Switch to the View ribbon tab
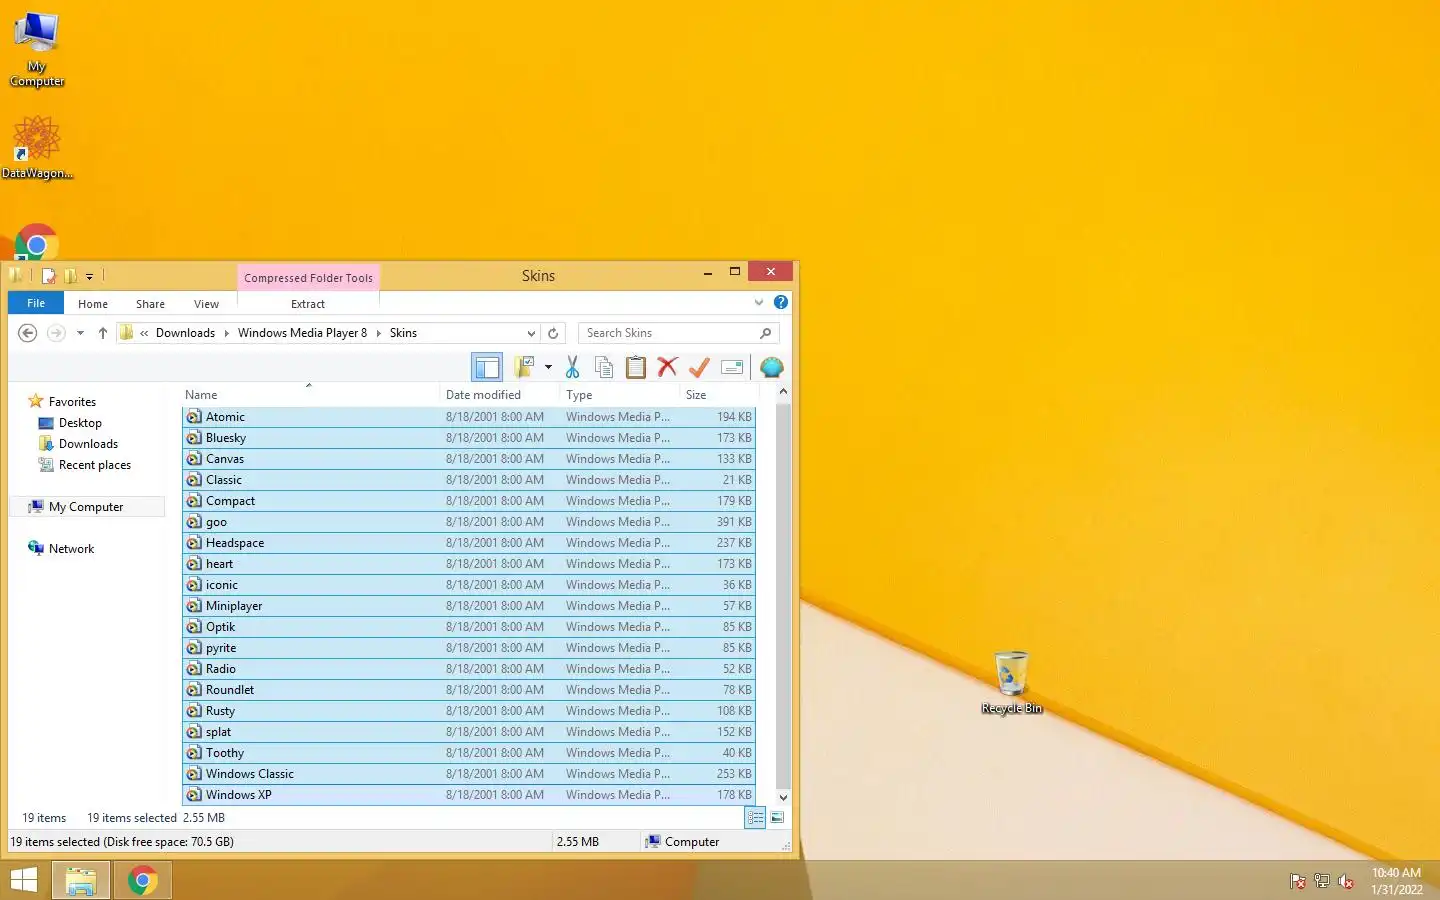 (x=206, y=304)
